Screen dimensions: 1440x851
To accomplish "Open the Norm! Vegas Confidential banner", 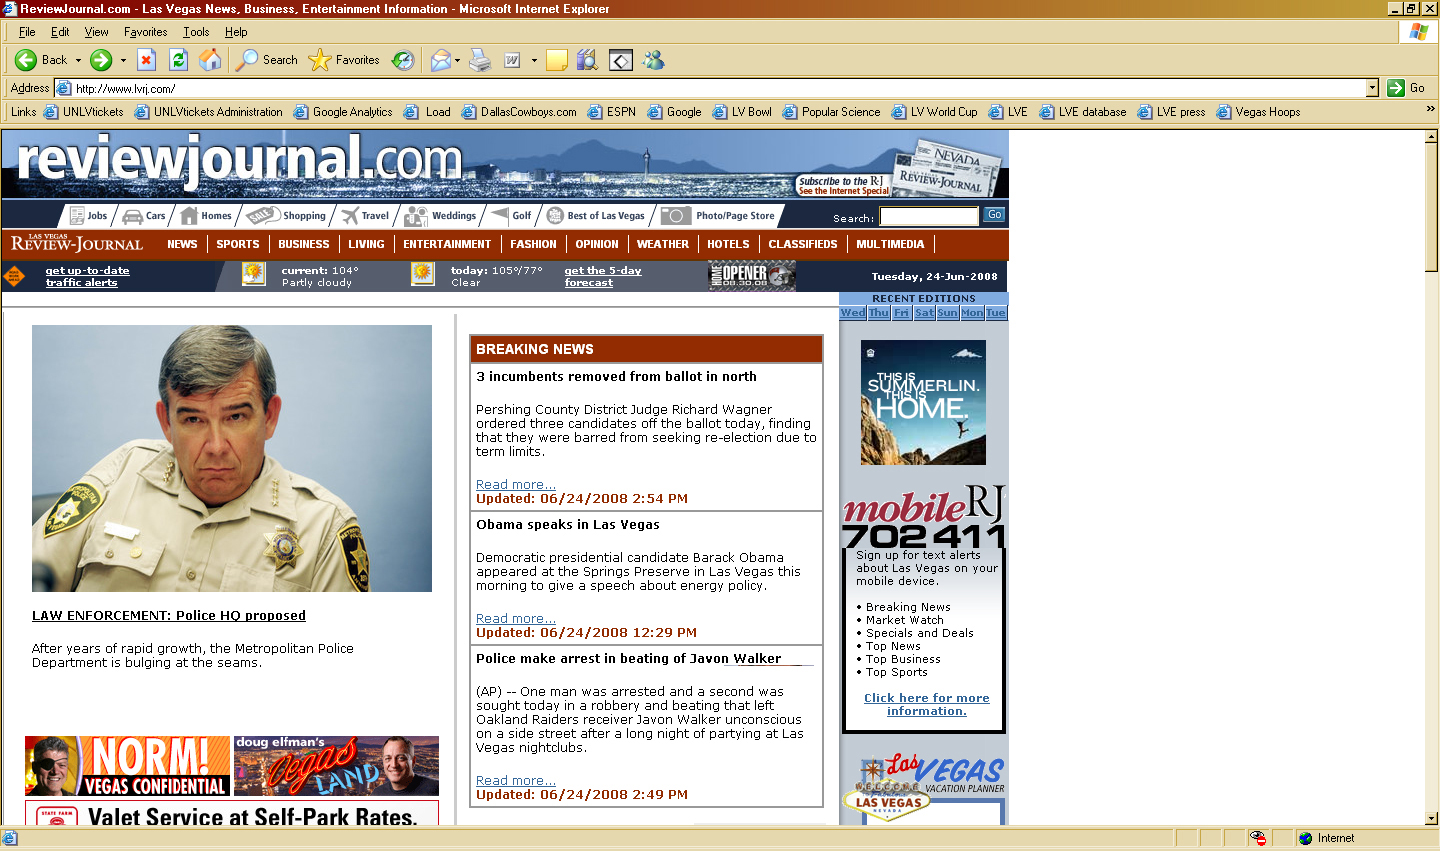I will point(128,766).
